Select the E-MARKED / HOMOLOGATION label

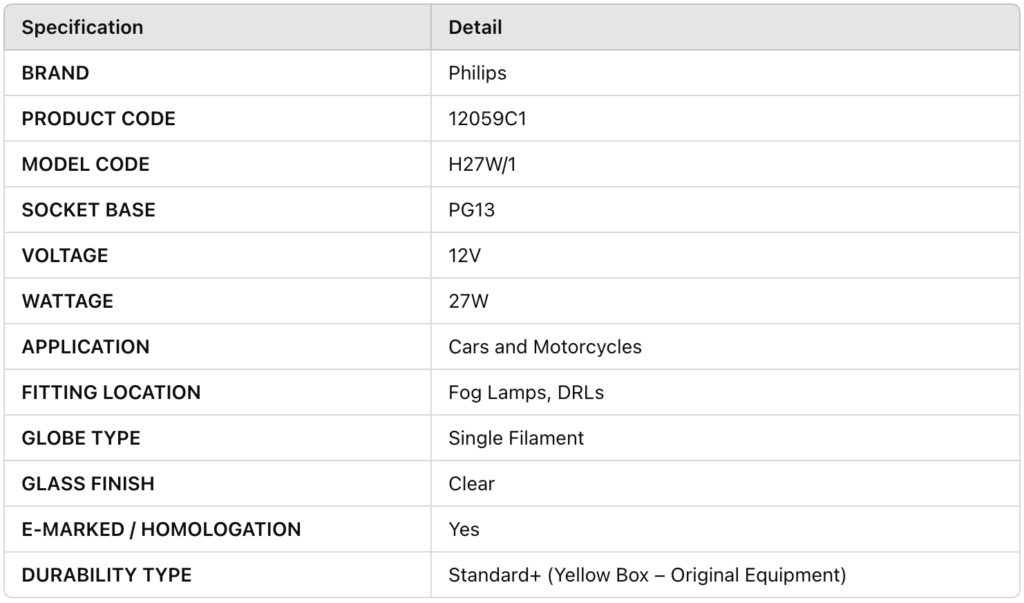(161, 530)
